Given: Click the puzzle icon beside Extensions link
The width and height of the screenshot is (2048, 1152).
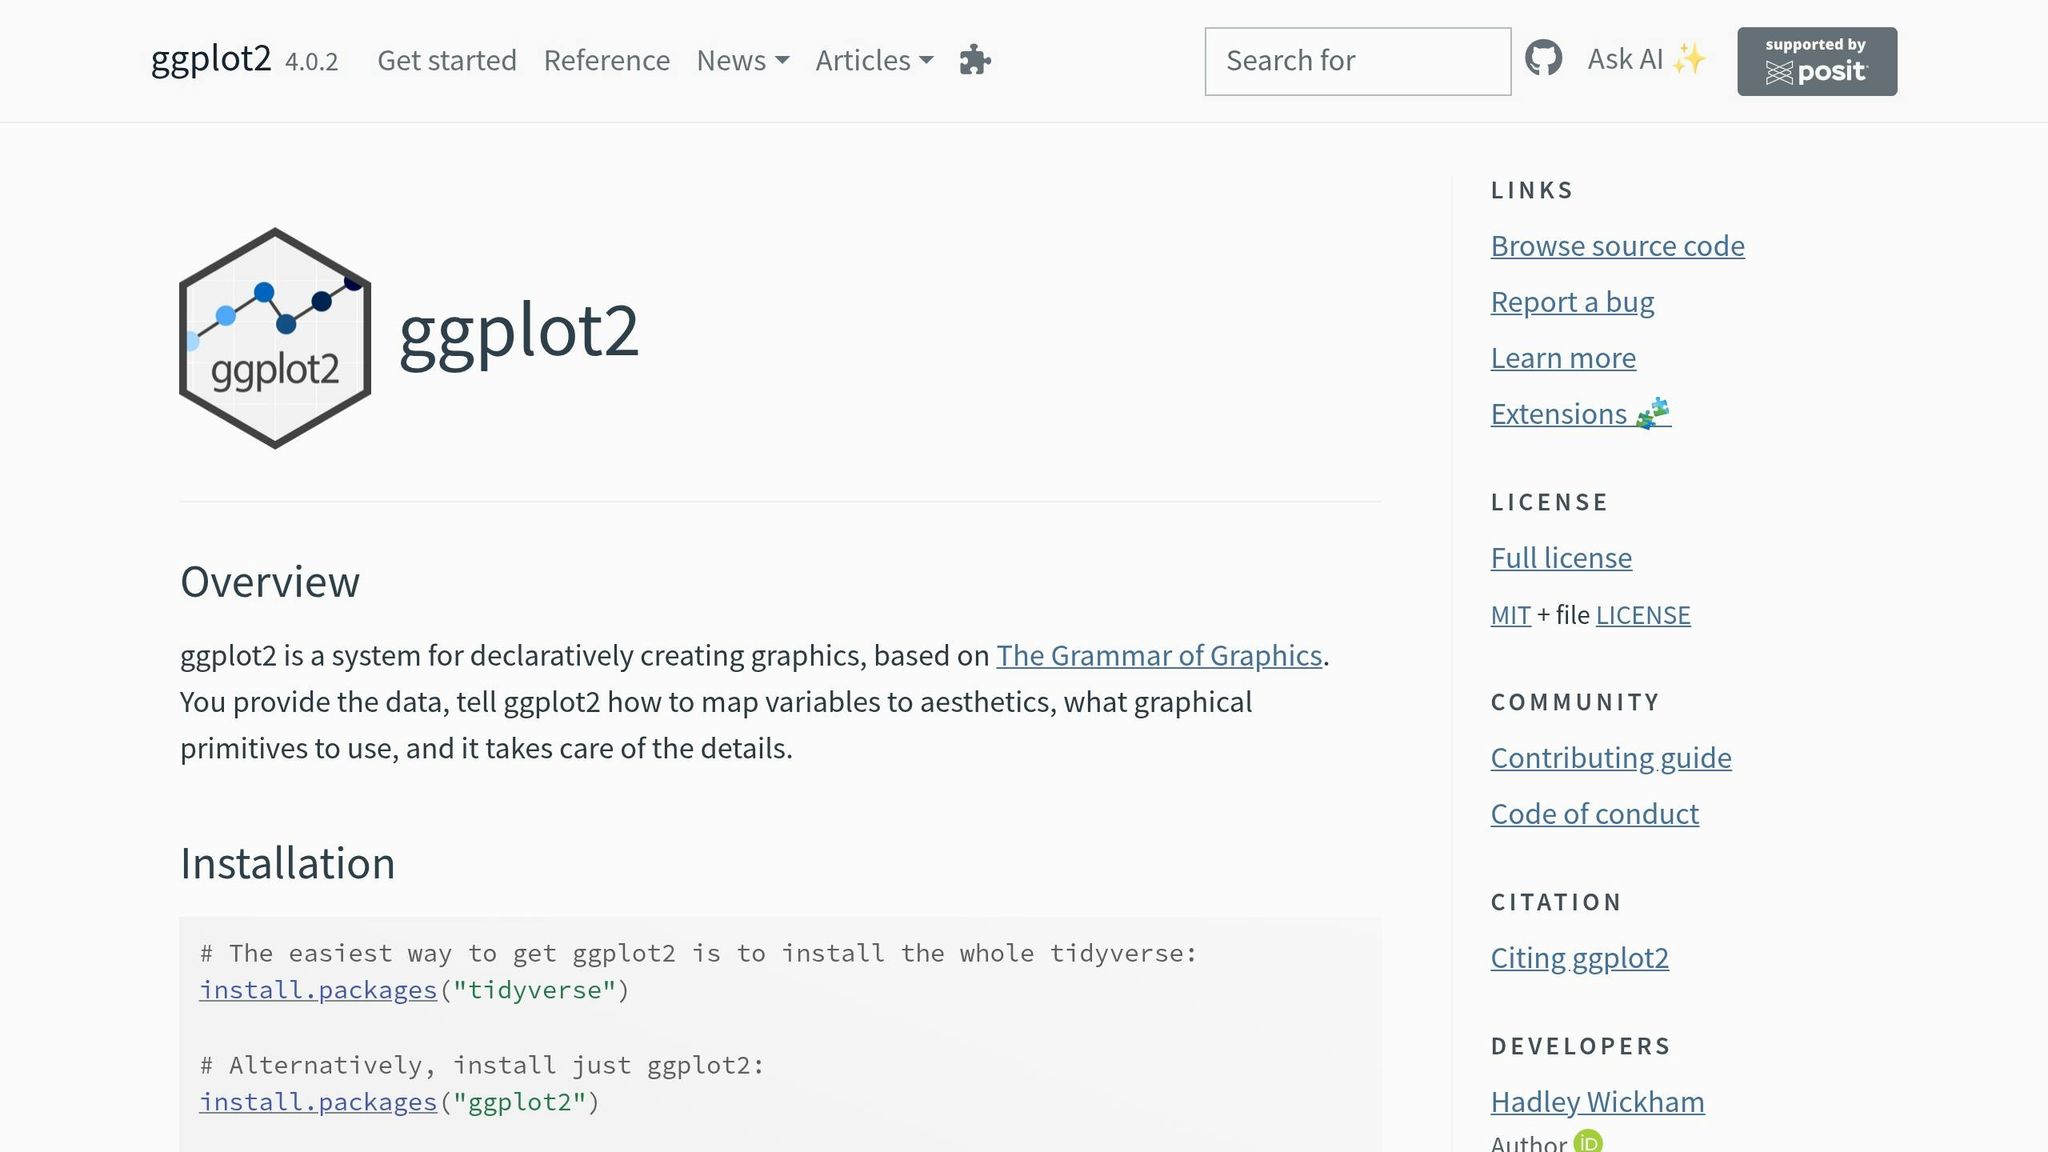Looking at the screenshot, I should [1653, 412].
